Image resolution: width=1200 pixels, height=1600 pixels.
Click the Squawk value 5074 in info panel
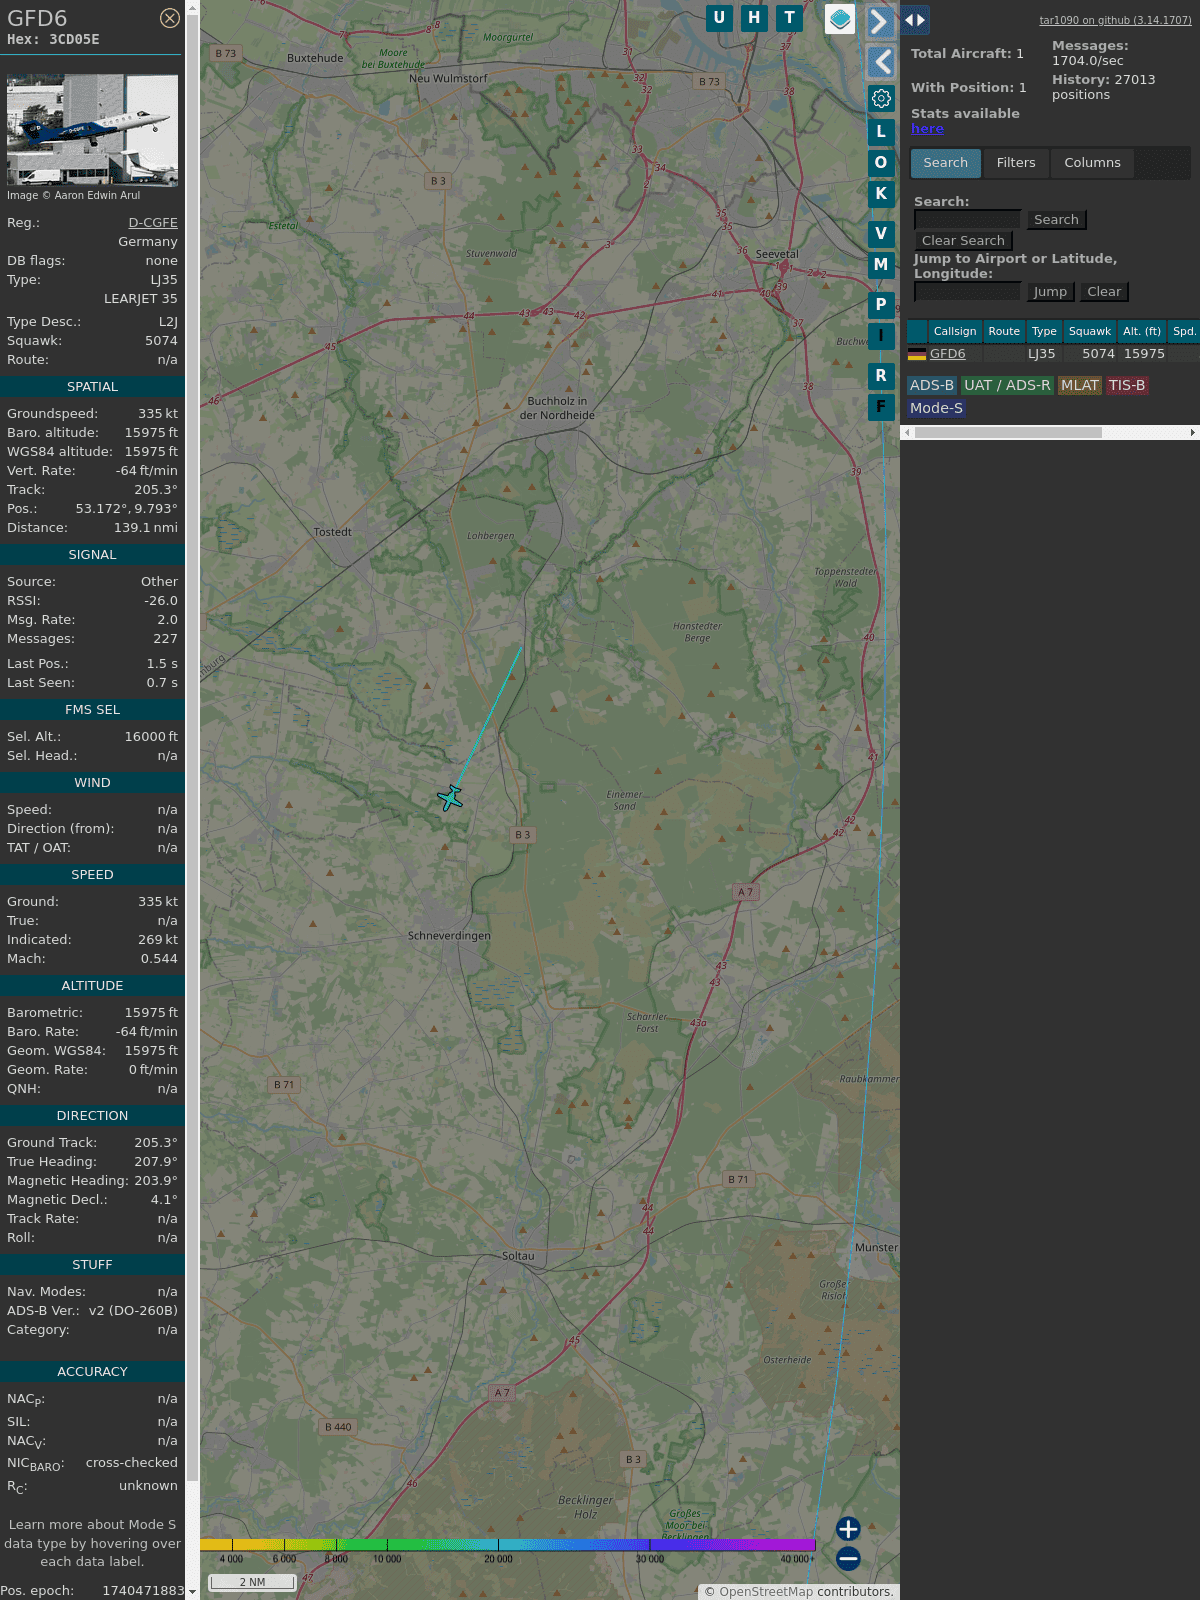pos(161,341)
